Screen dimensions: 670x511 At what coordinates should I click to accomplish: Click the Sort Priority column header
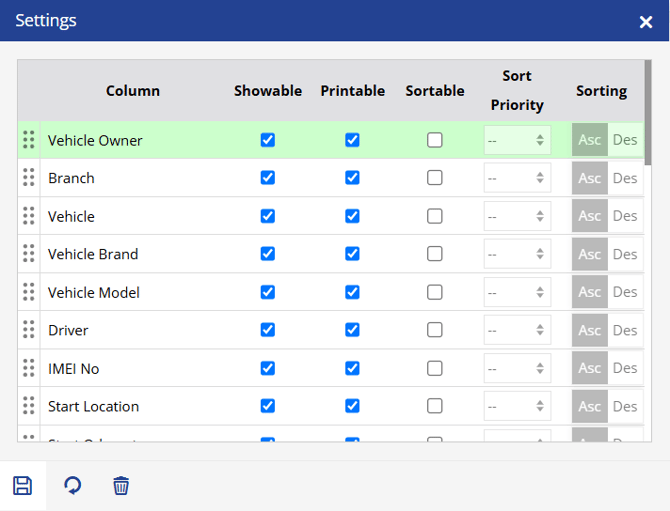(x=517, y=91)
